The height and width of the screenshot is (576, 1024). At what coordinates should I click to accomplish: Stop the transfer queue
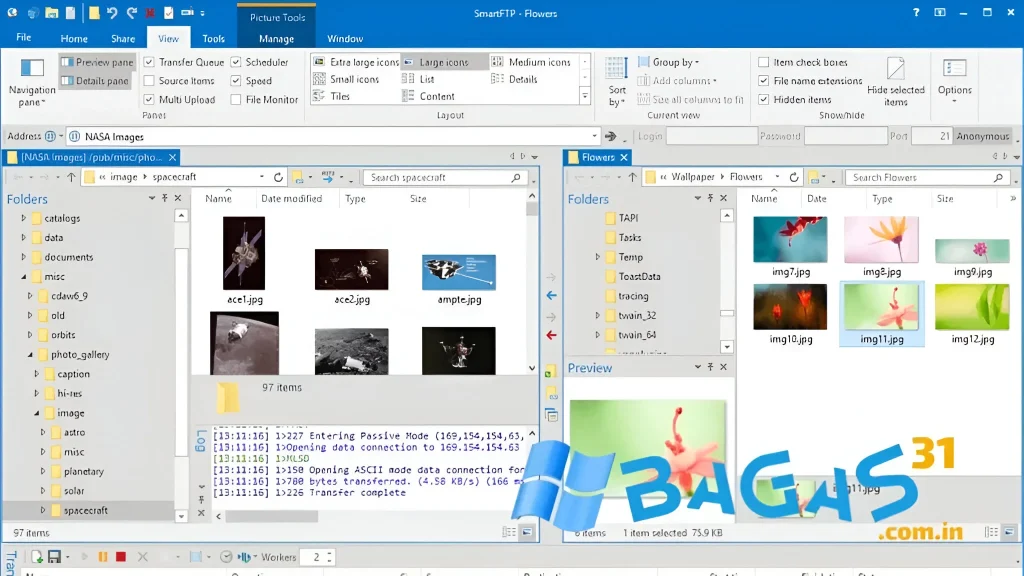tap(121, 557)
